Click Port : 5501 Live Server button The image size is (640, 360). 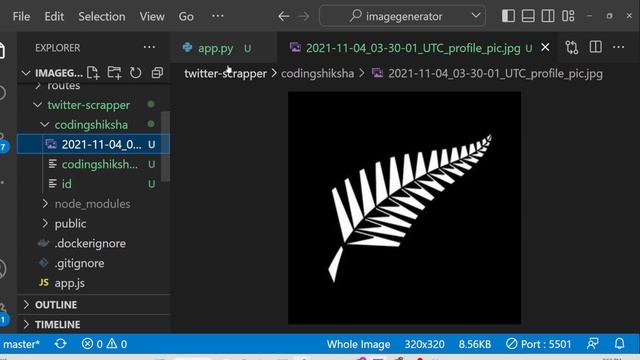click(538, 344)
